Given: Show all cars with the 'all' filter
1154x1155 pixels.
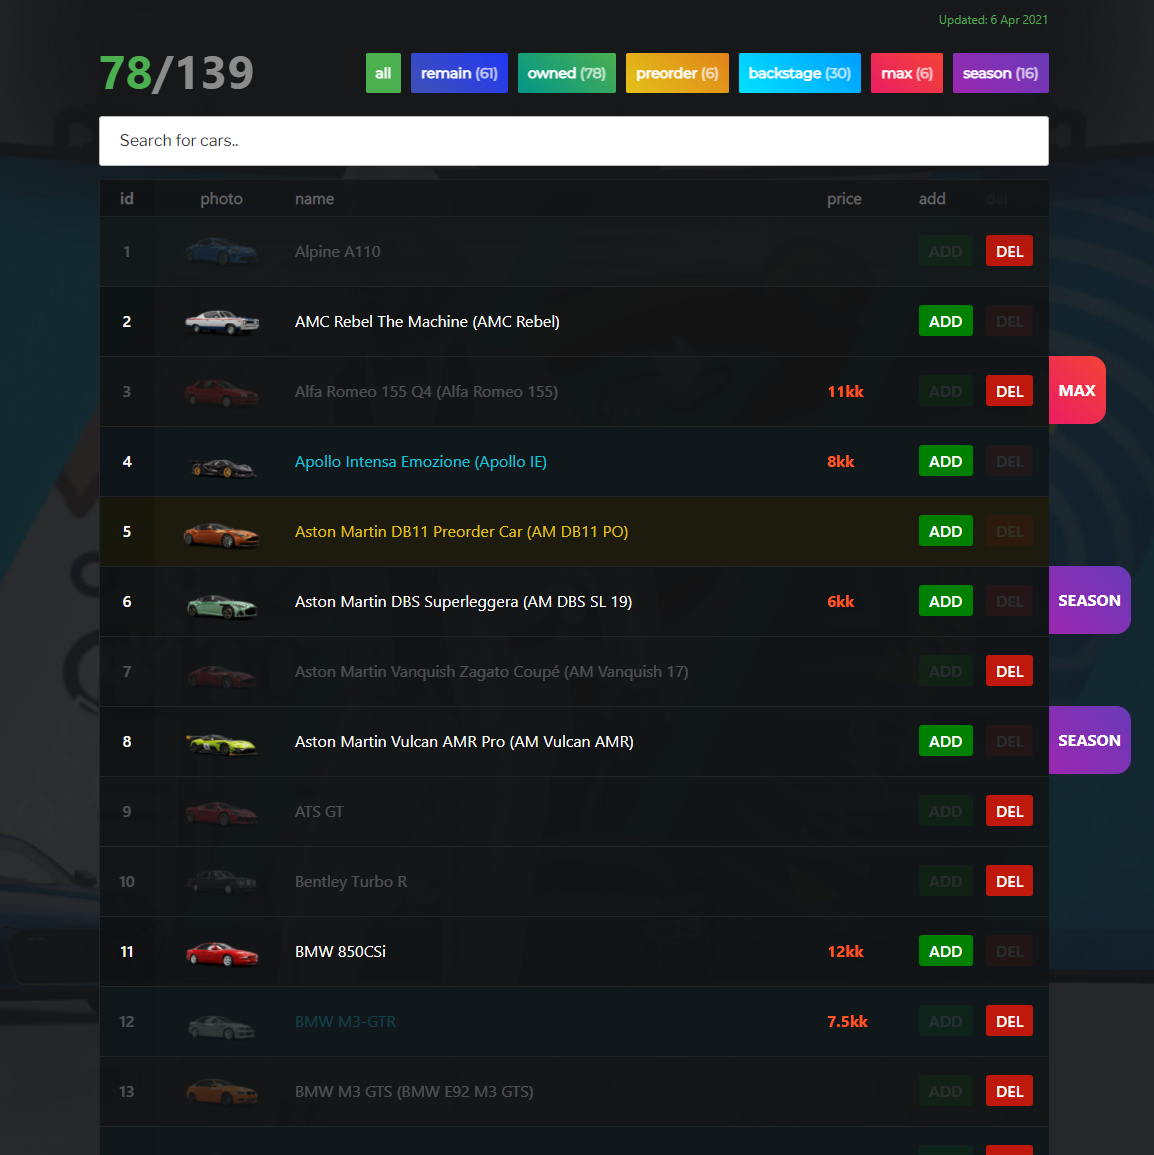Looking at the screenshot, I should pos(383,73).
